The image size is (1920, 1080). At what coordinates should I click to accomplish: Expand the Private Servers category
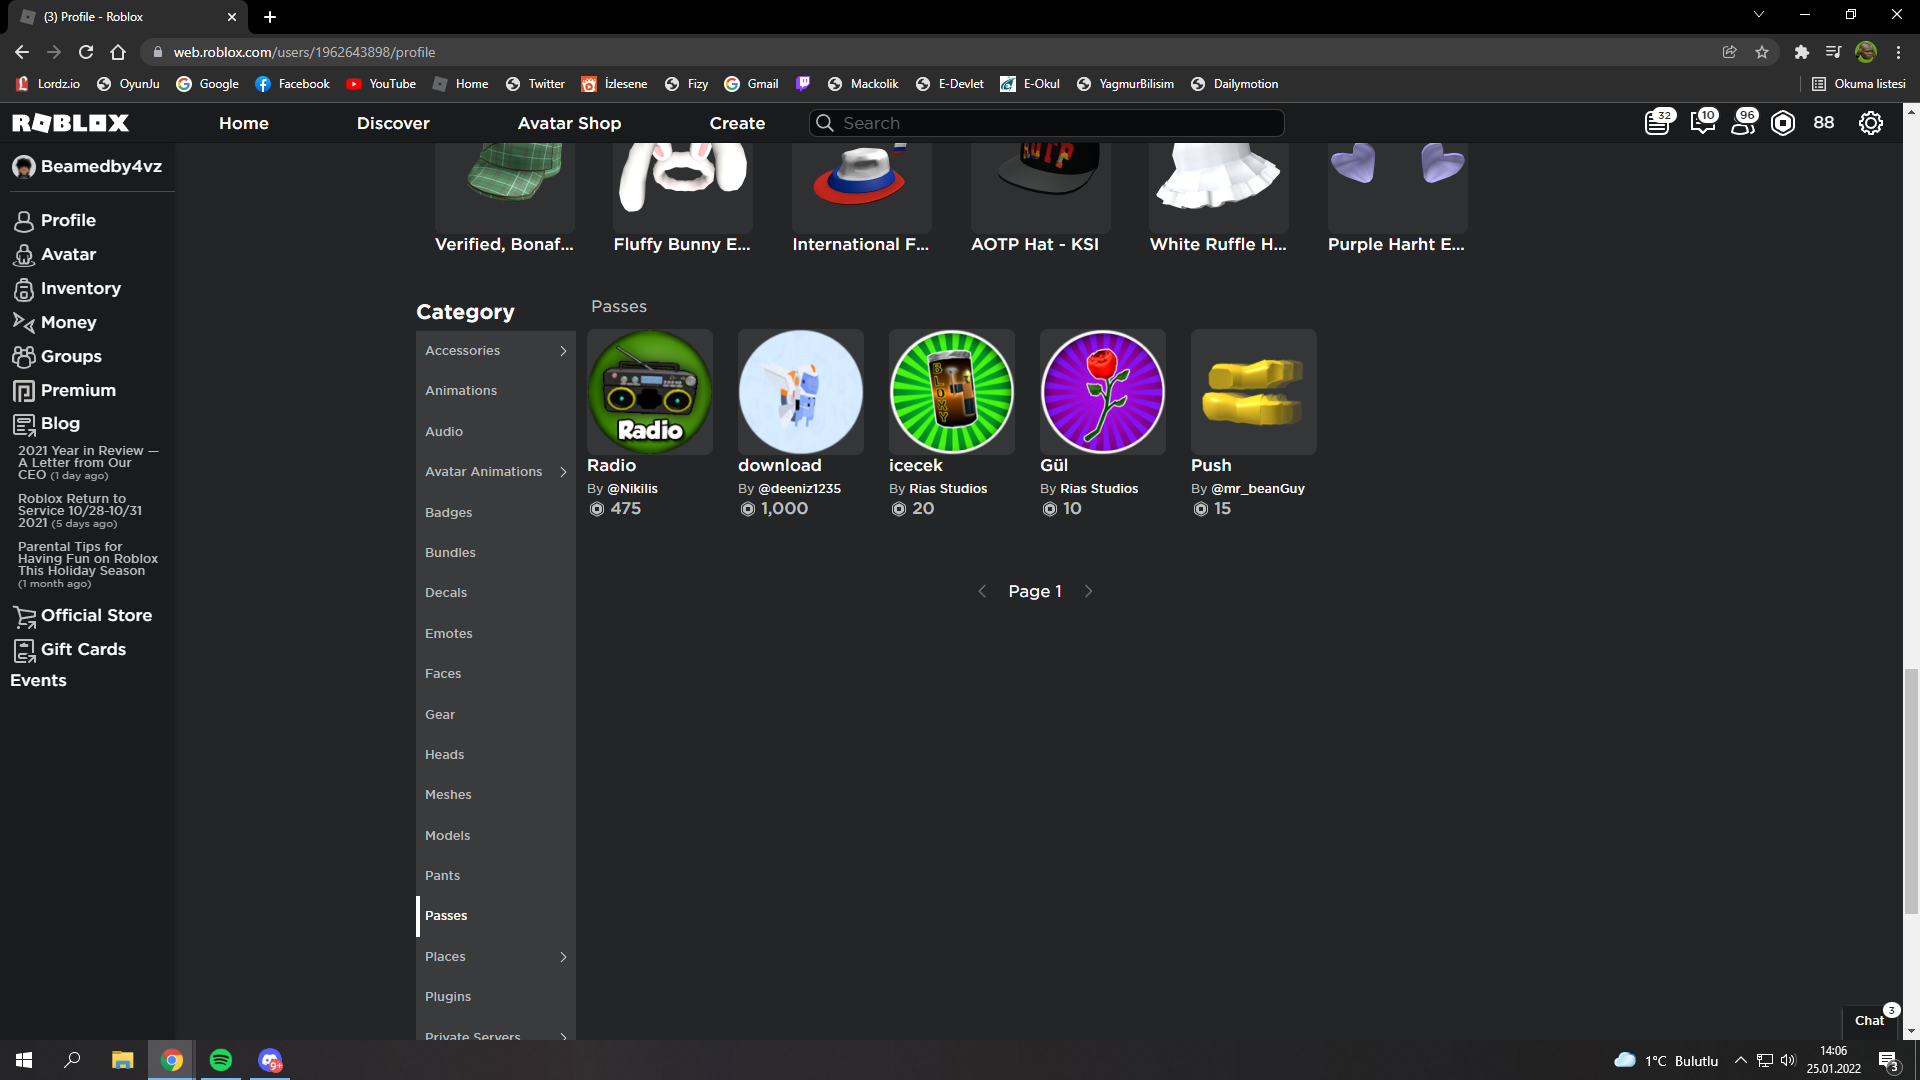point(563,1036)
